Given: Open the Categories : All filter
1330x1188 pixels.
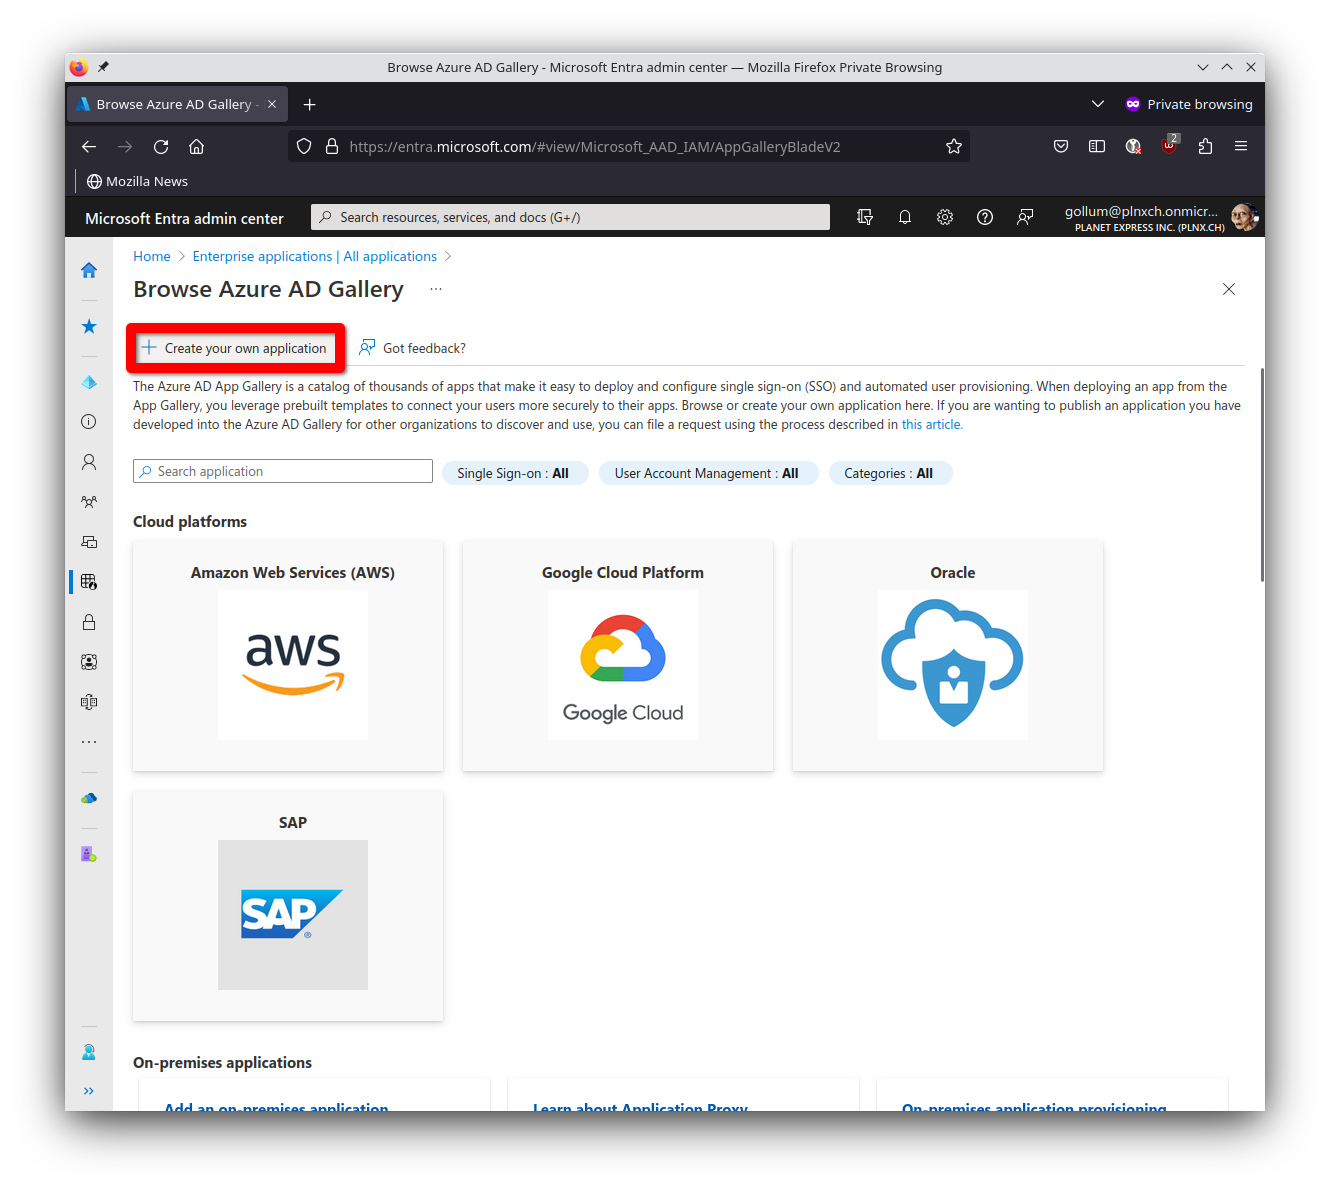Looking at the screenshot, I should [890, 472].
